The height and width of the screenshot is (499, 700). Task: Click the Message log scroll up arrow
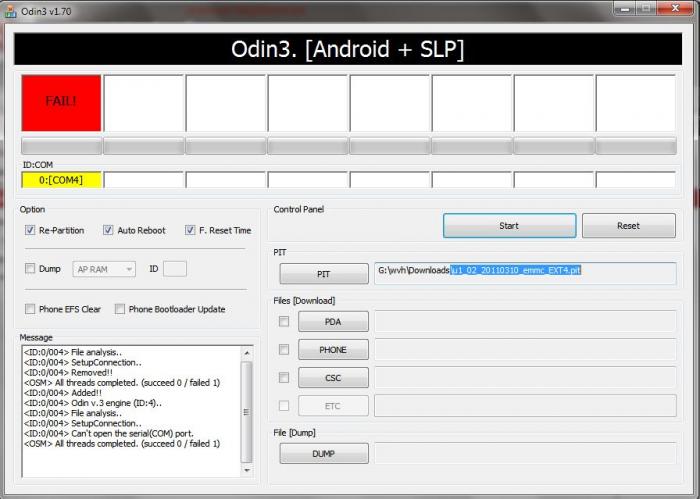coord(246,353)
